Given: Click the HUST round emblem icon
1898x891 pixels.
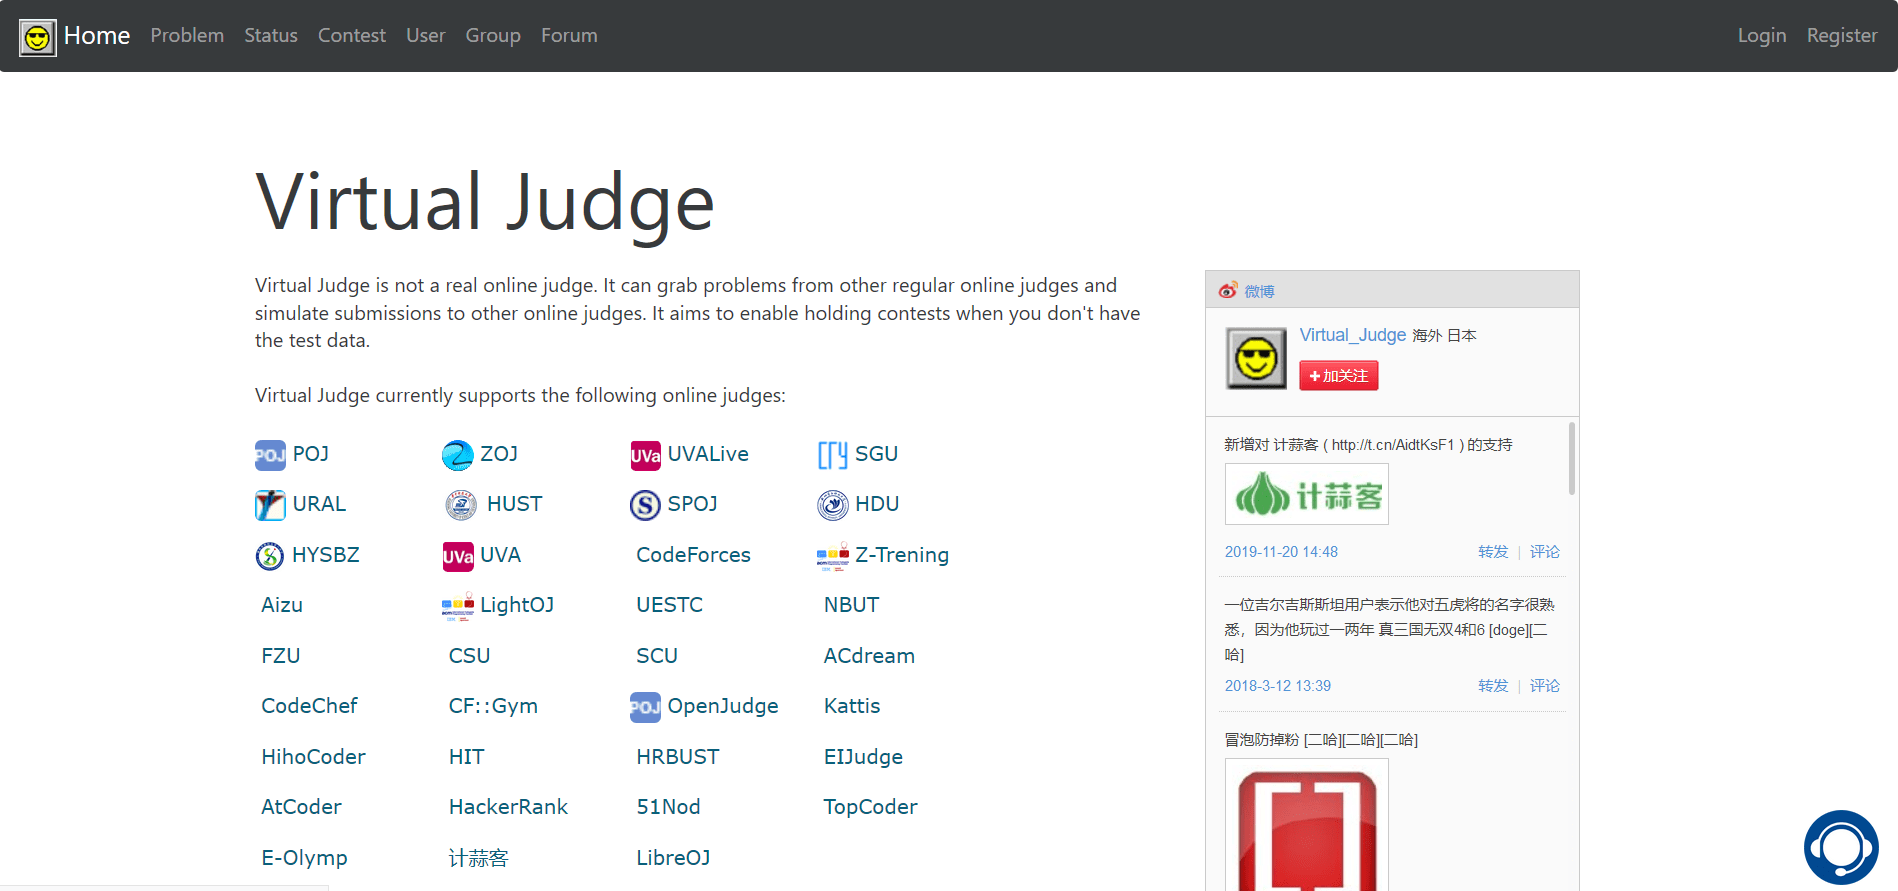Looking at the screenshot, I should [x=461, y=505].
